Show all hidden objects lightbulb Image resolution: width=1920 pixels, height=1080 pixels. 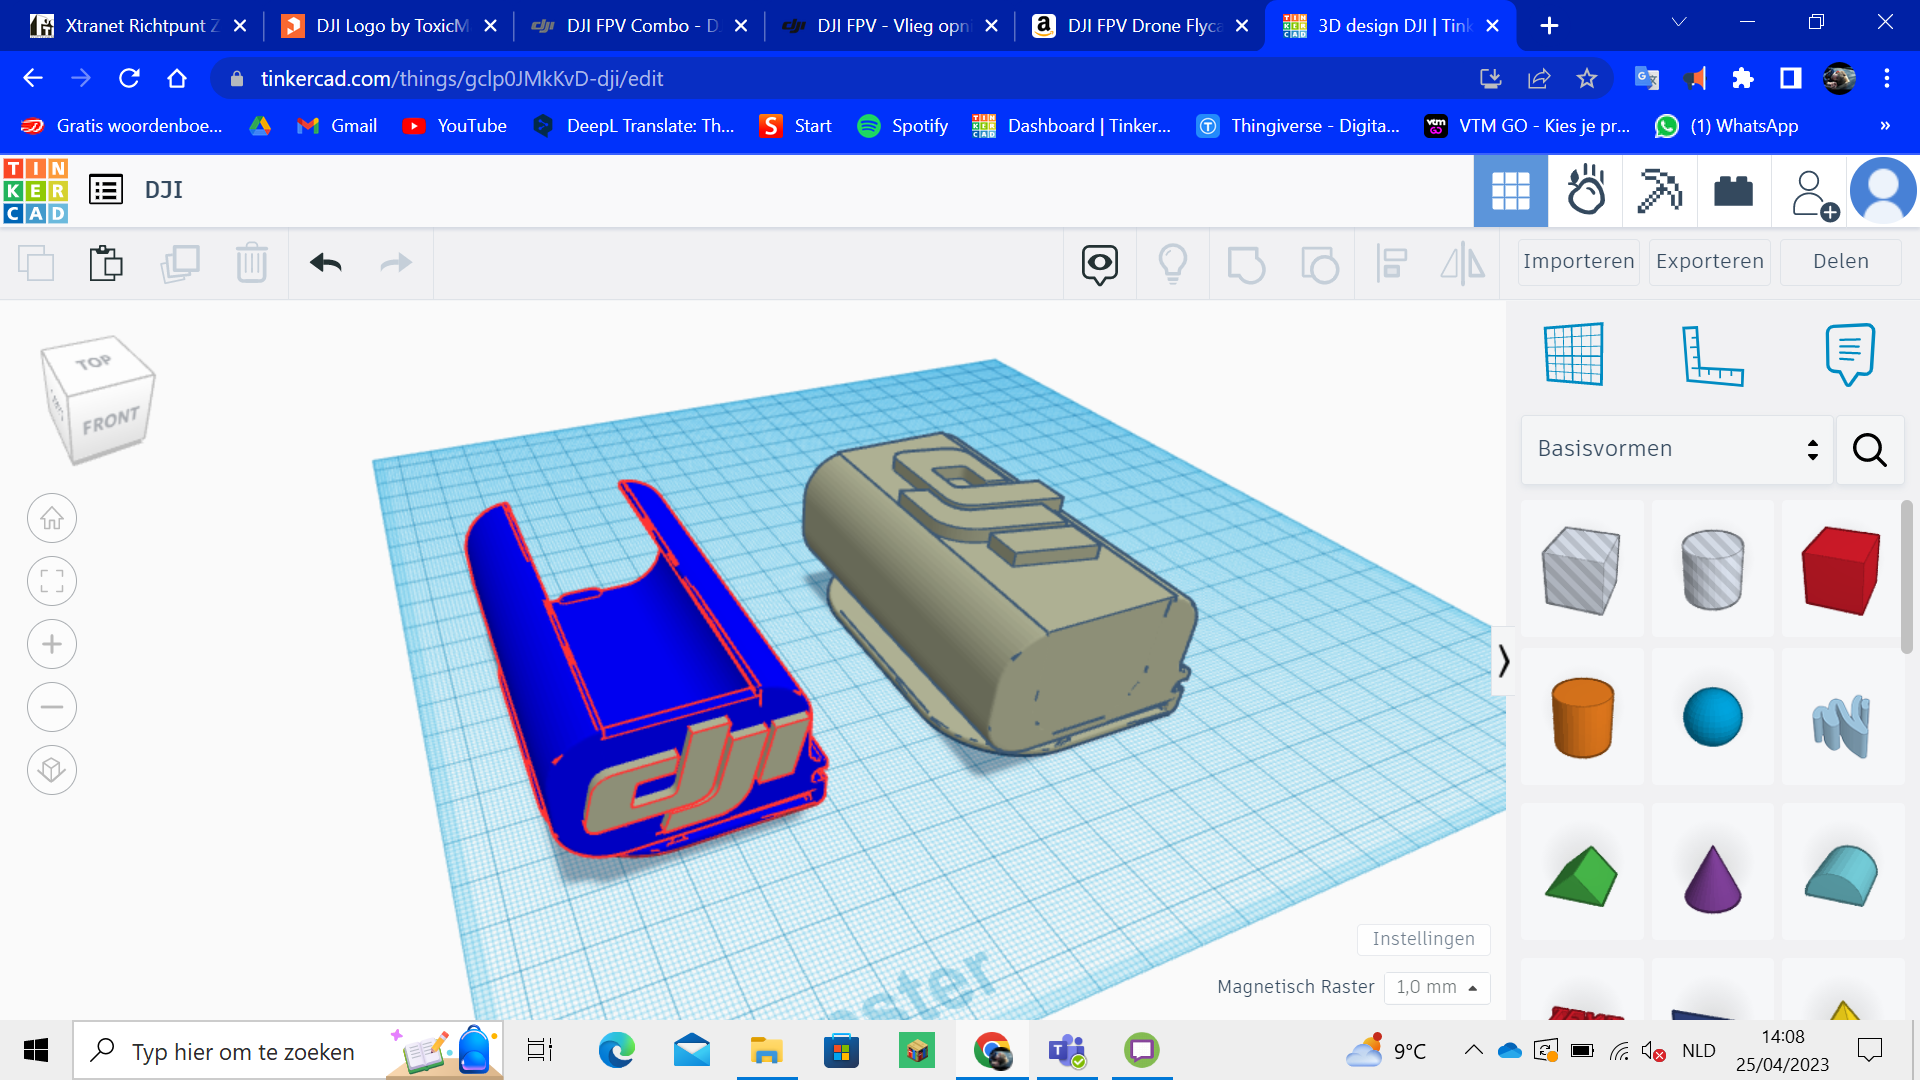[x=1173, y=264]
